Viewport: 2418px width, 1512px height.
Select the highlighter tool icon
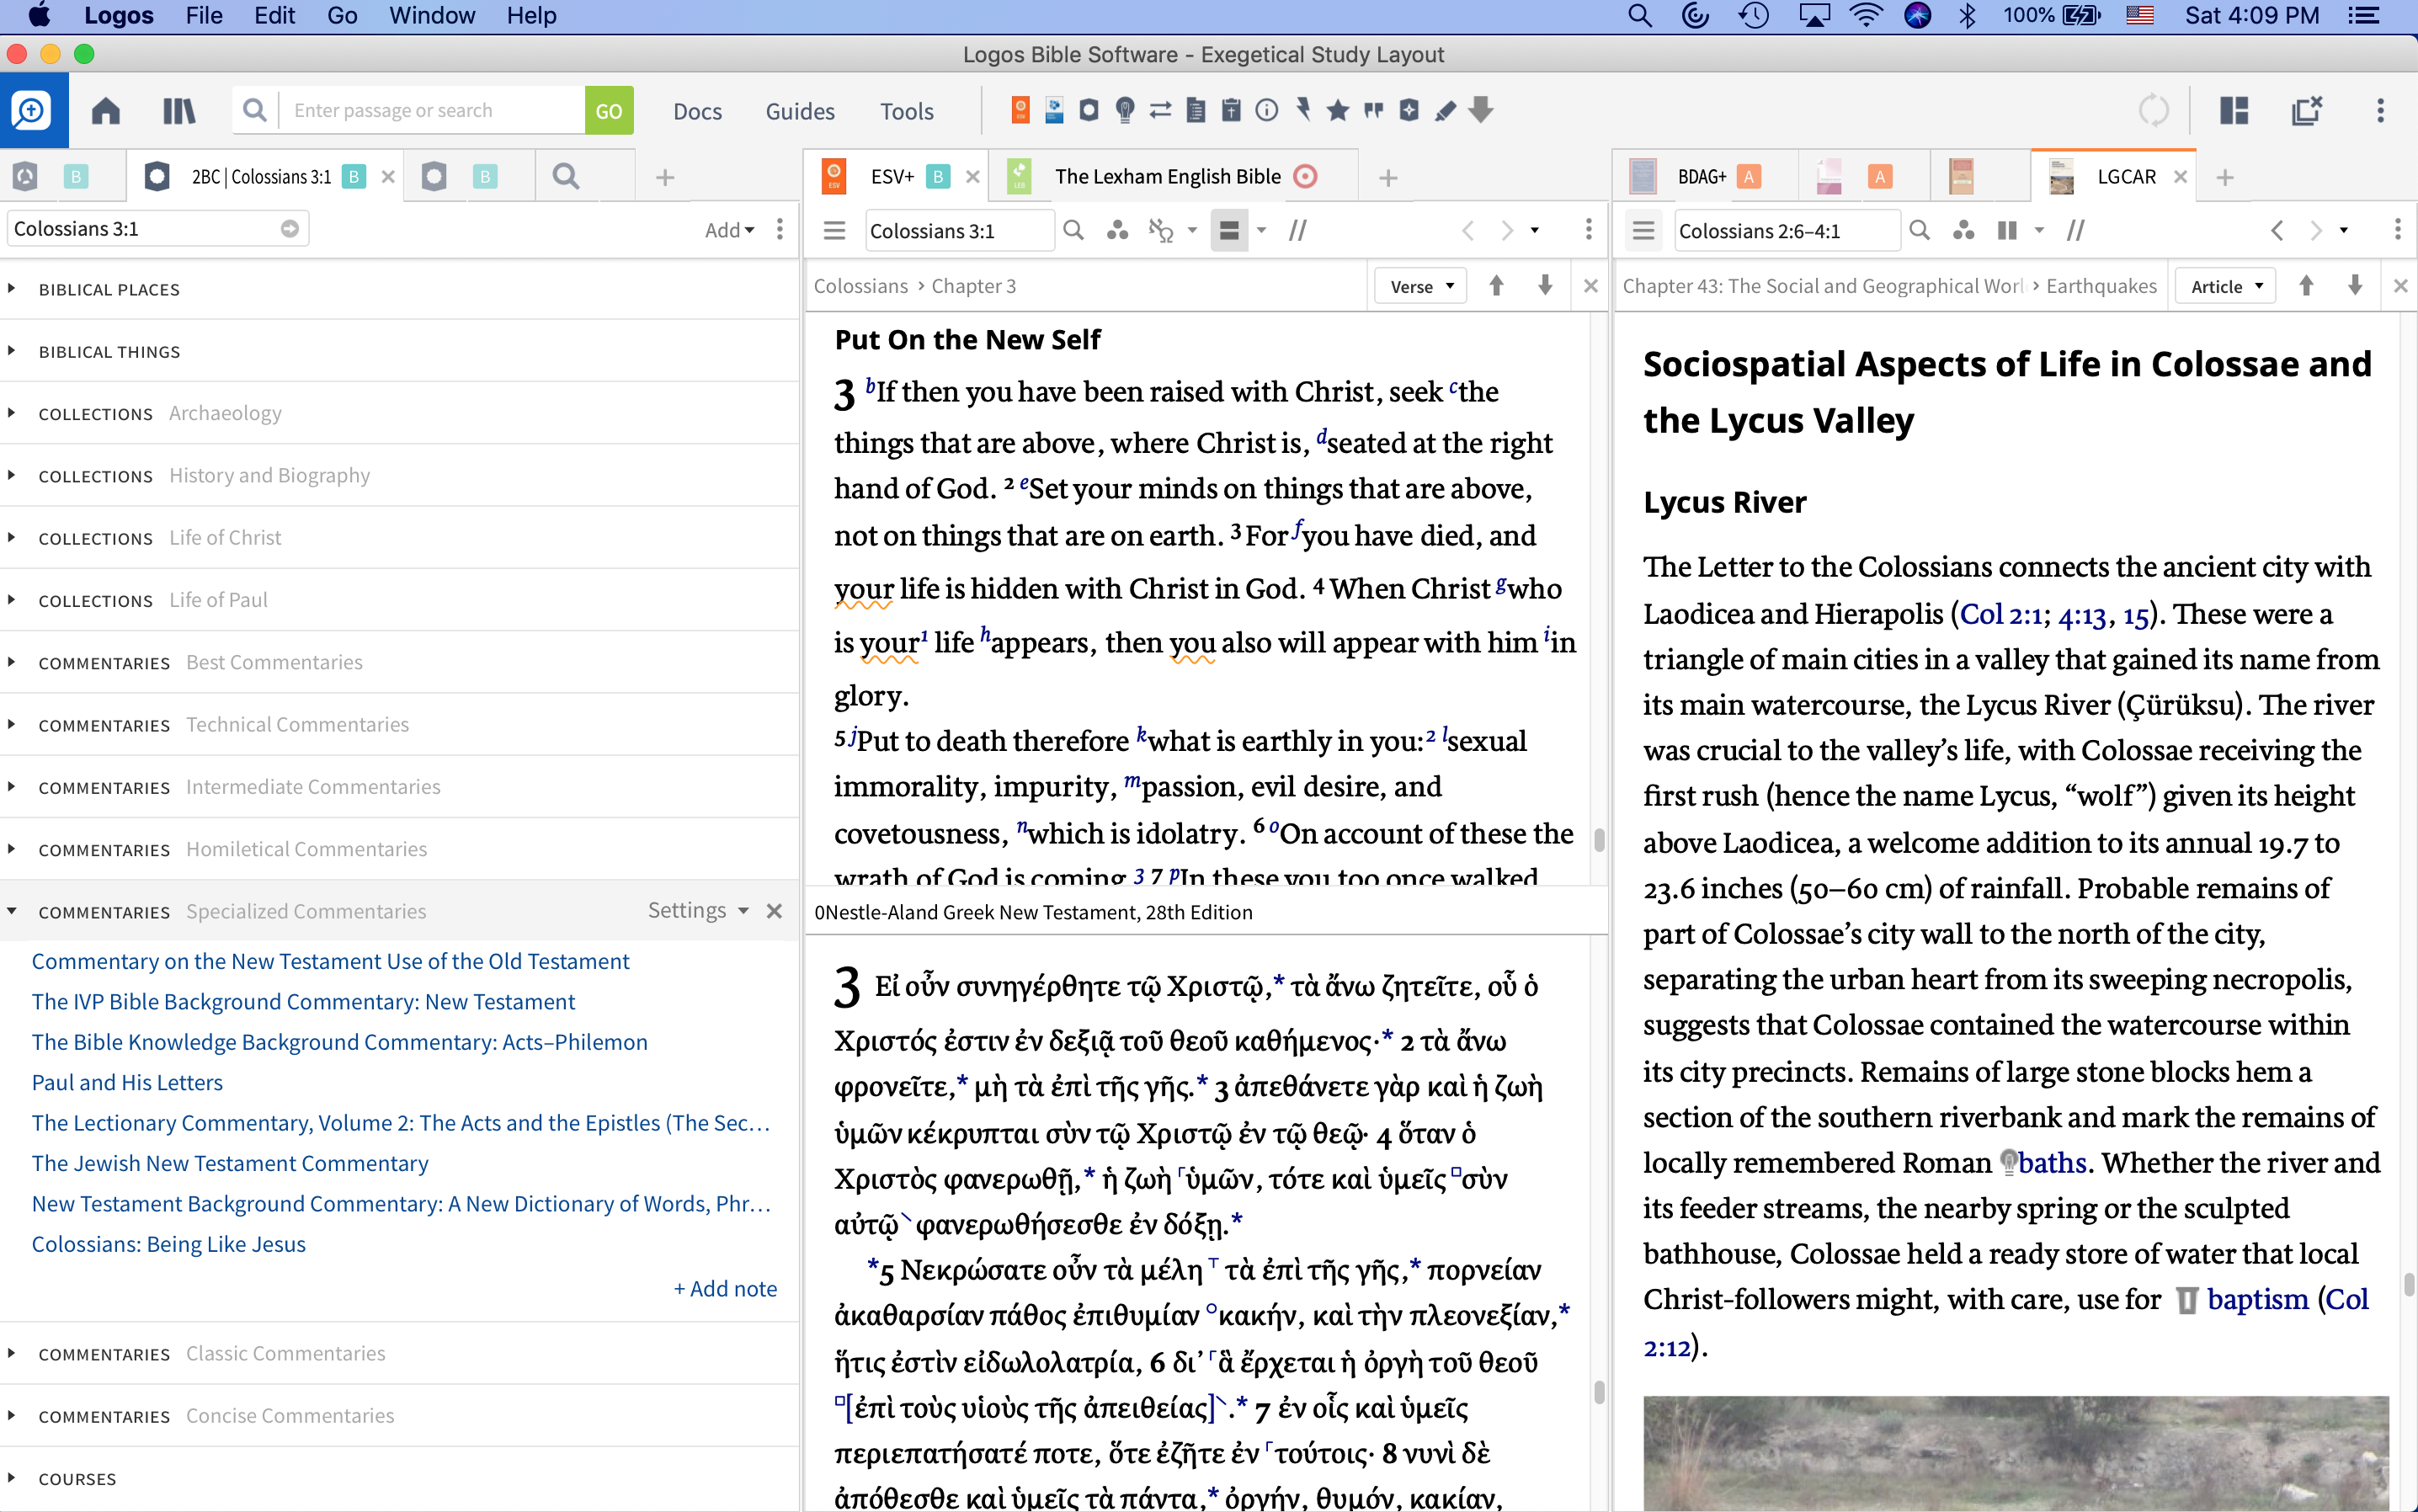tap(1445, 110)
